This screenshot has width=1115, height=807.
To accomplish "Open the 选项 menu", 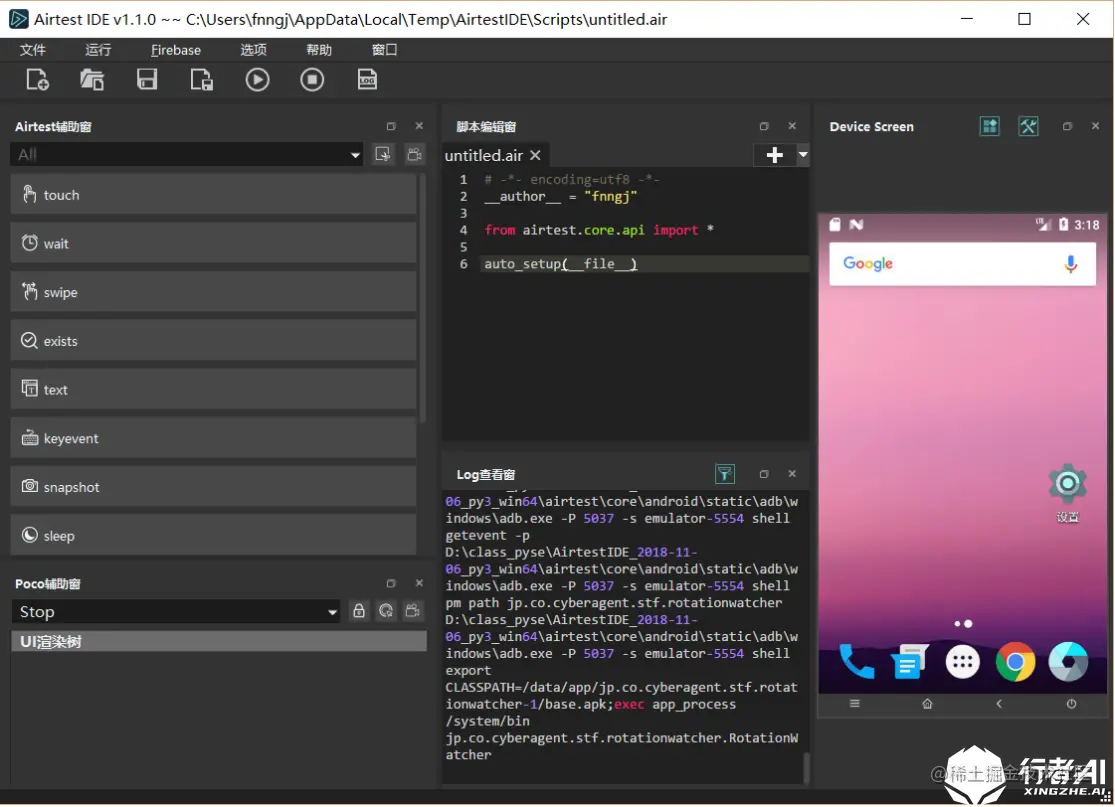I will click(x=253, y=50).
